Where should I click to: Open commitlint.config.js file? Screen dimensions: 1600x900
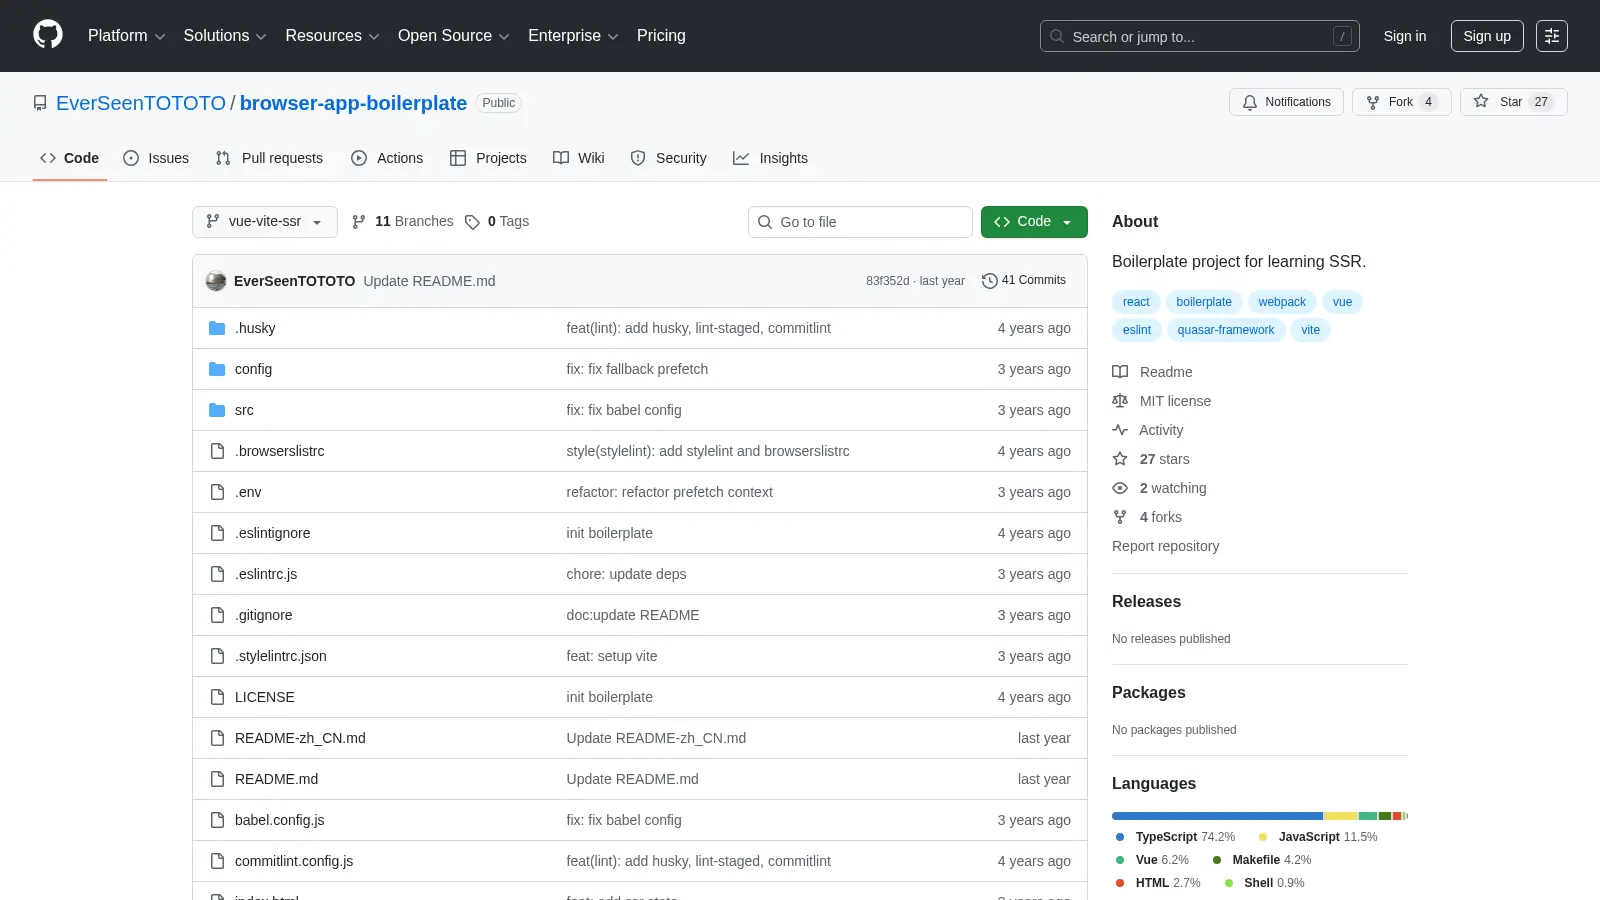[294, 861]
